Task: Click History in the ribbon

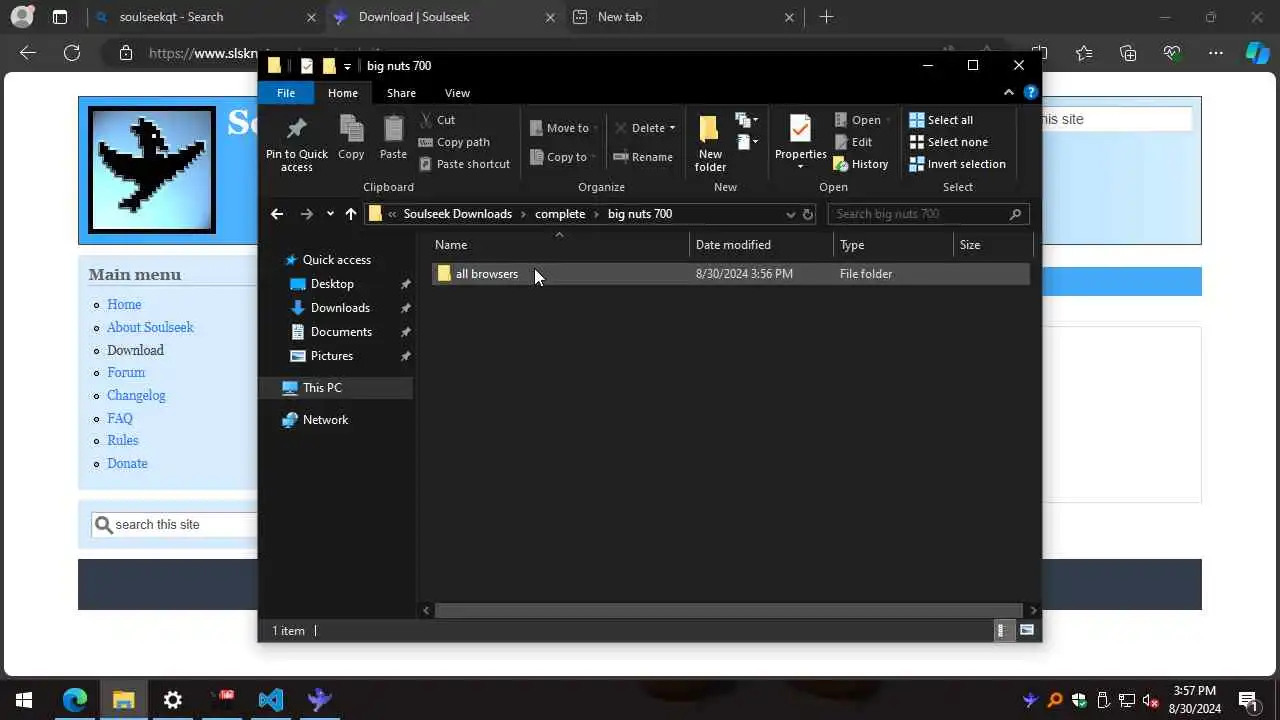Action: click(x=861, y=164)
